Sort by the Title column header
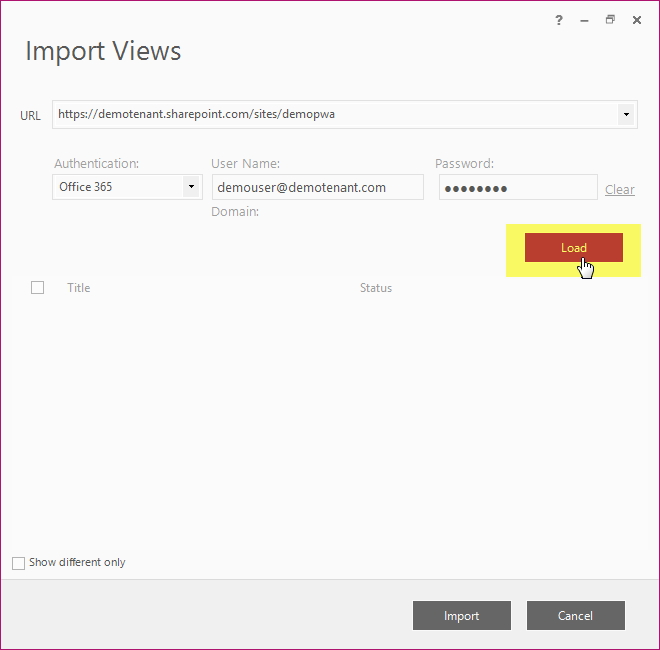Viewport: 660px width, 650px height. [79, 288]
